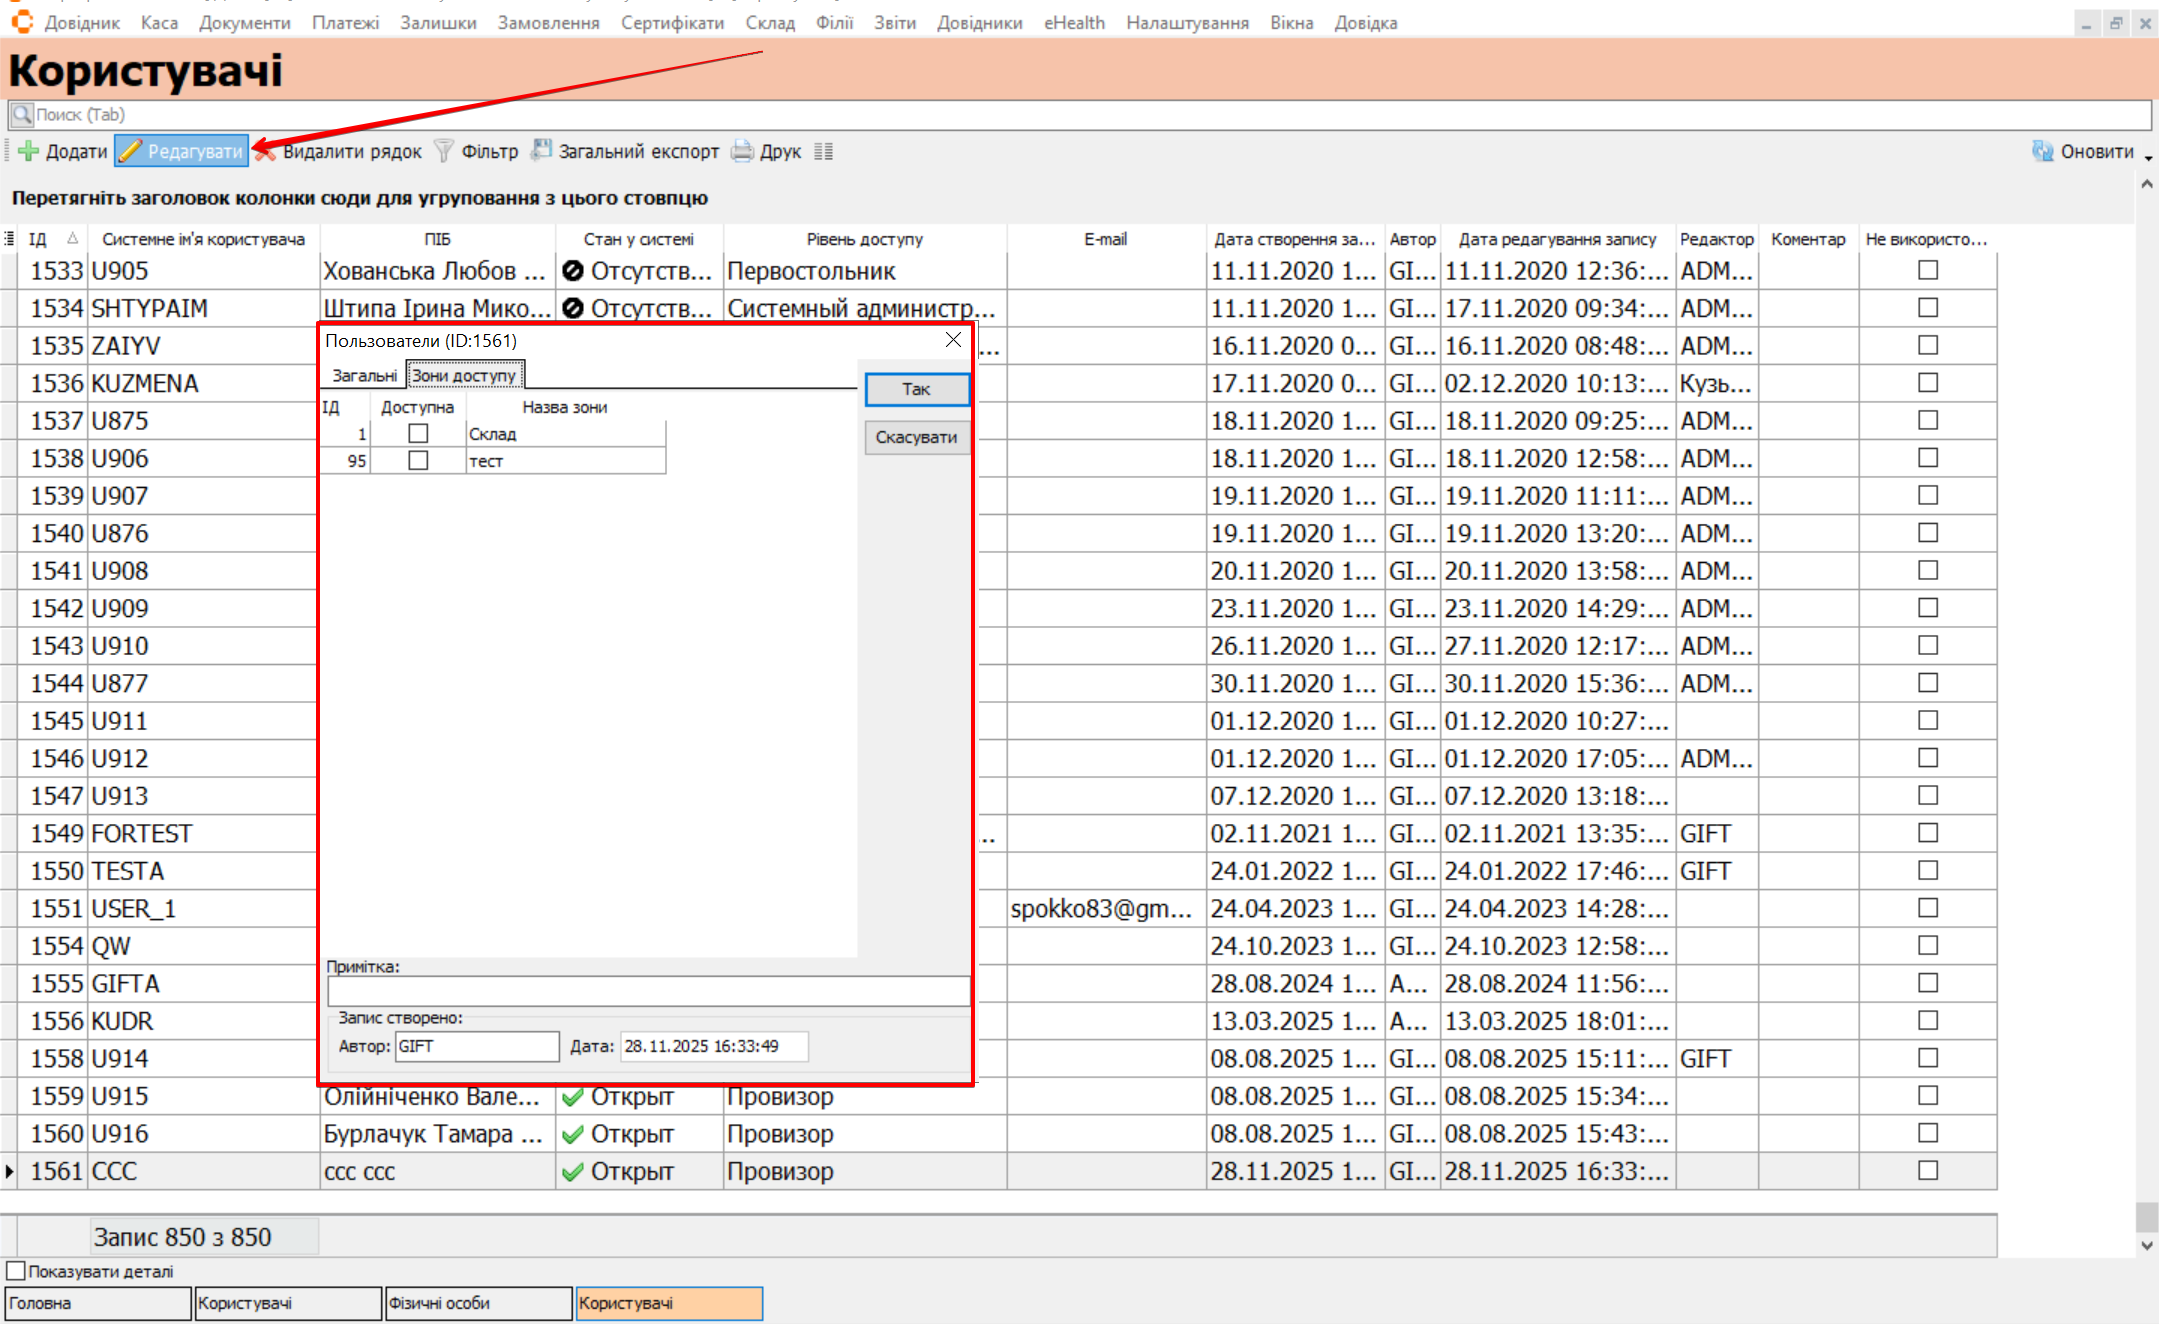2159x1324 pixels.
Task: Expand toolbar overflow arrow next to Оновити
Action: pos(2148,157)
